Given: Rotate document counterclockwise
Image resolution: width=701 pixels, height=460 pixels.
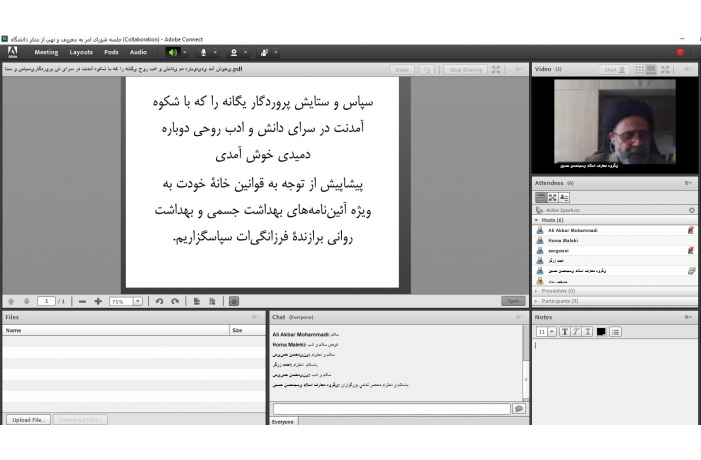Looking at the screenshot, I should click(x=159, y=301).
